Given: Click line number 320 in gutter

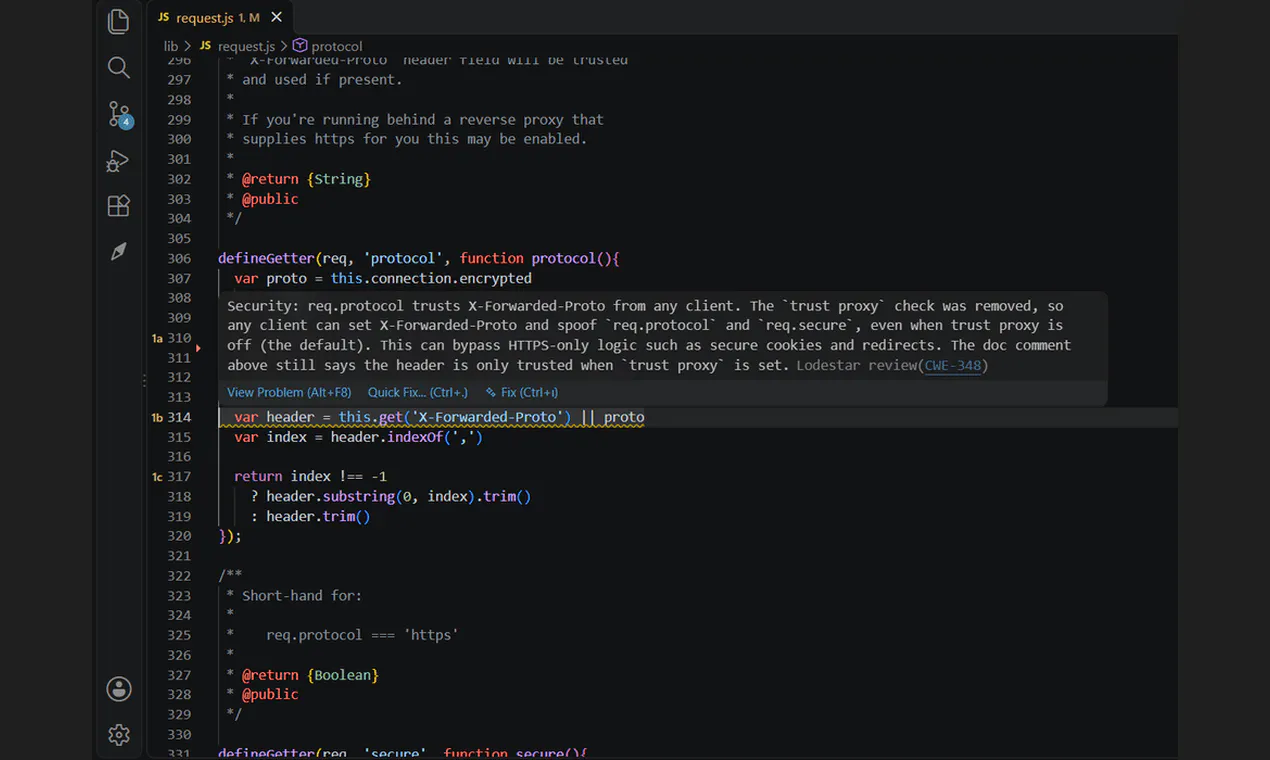Looking at the screenshot, I should (x=179, y=536).
